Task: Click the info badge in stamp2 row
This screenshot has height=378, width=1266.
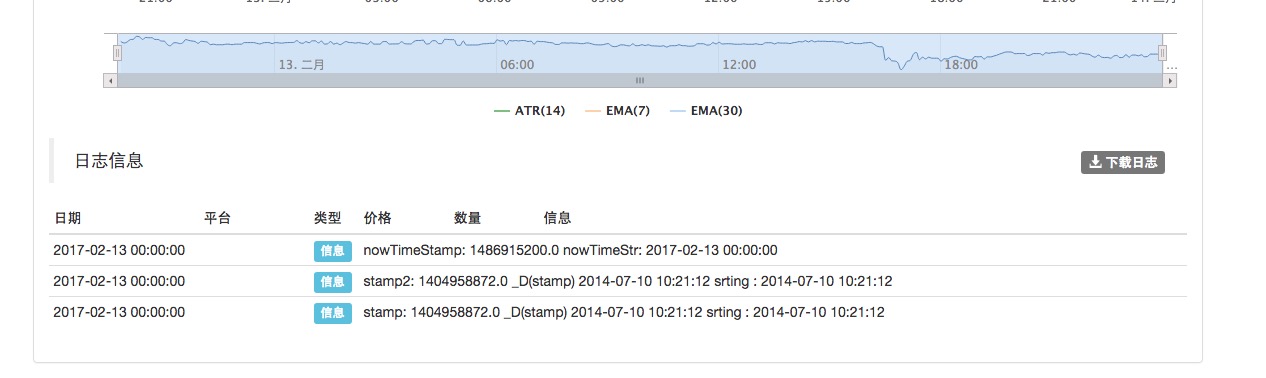Action: coord(332,282)
